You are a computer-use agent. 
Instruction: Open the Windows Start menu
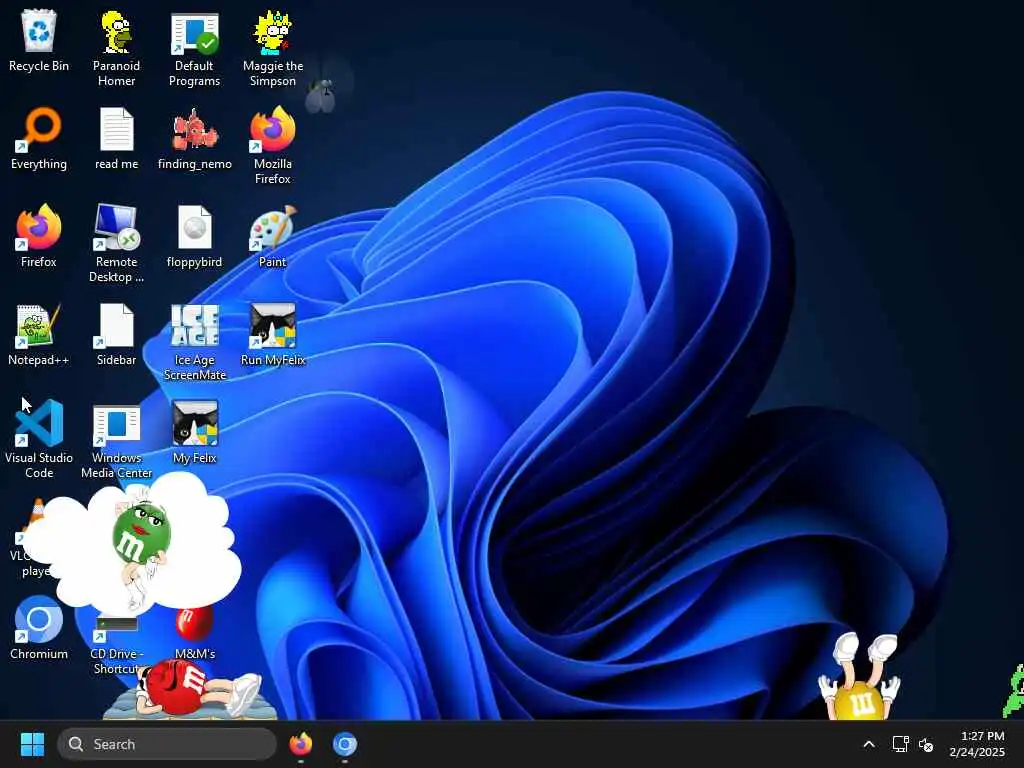(x=32, y=744)
